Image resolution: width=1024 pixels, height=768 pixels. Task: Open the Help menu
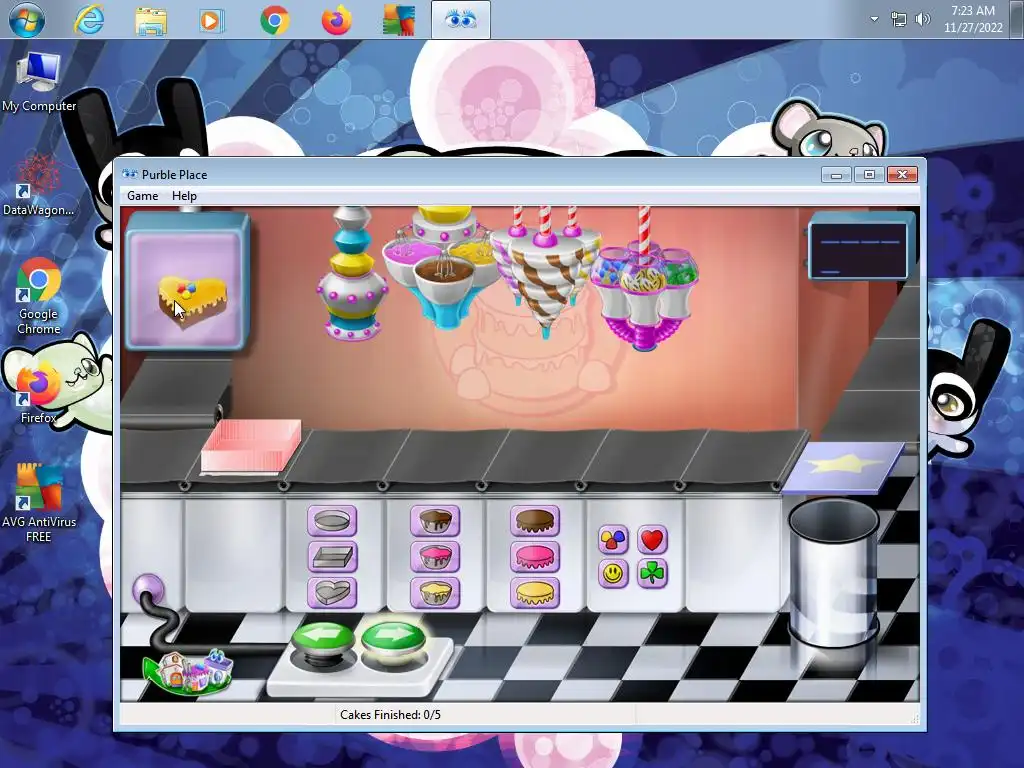184,196
